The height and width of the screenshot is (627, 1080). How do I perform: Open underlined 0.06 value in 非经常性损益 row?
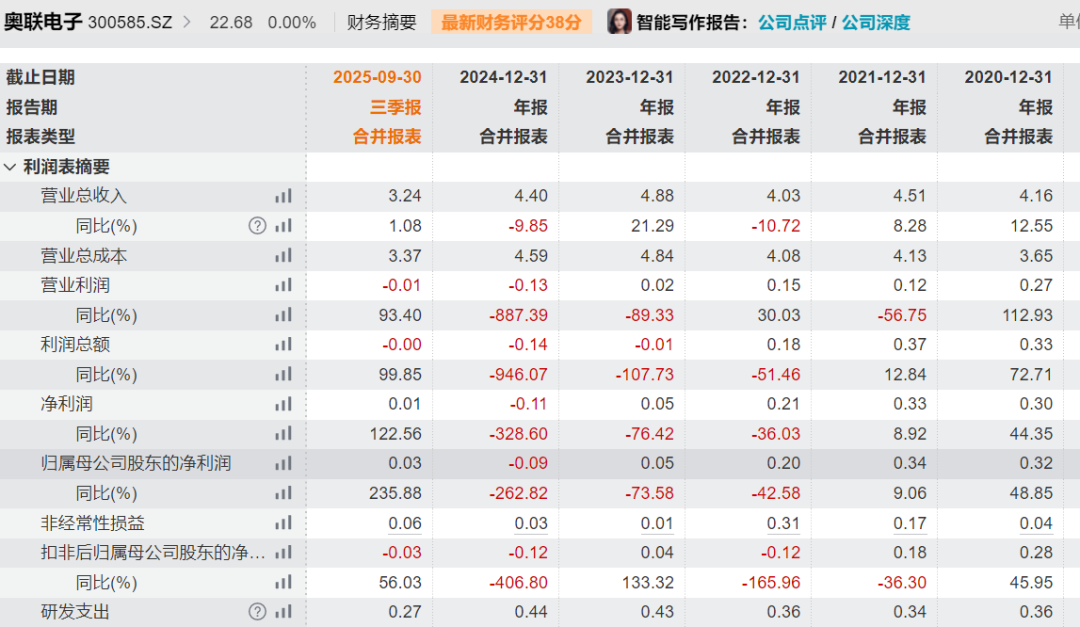[x=404, y=524]
